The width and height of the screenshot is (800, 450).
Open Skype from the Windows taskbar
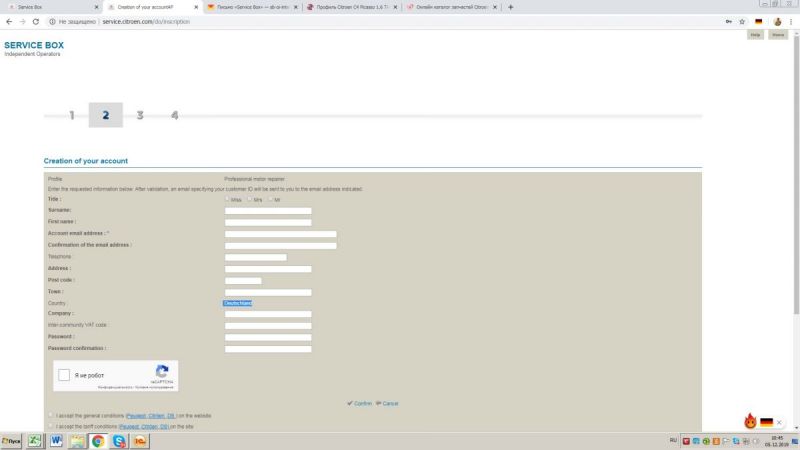pyautogui.click(x=119, y=440)
